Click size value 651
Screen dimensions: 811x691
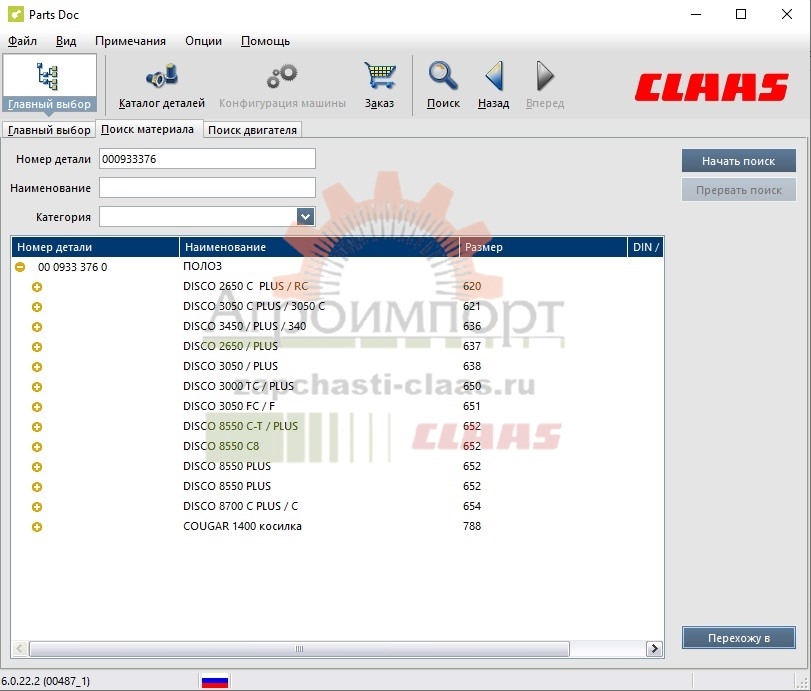[472, 406]
